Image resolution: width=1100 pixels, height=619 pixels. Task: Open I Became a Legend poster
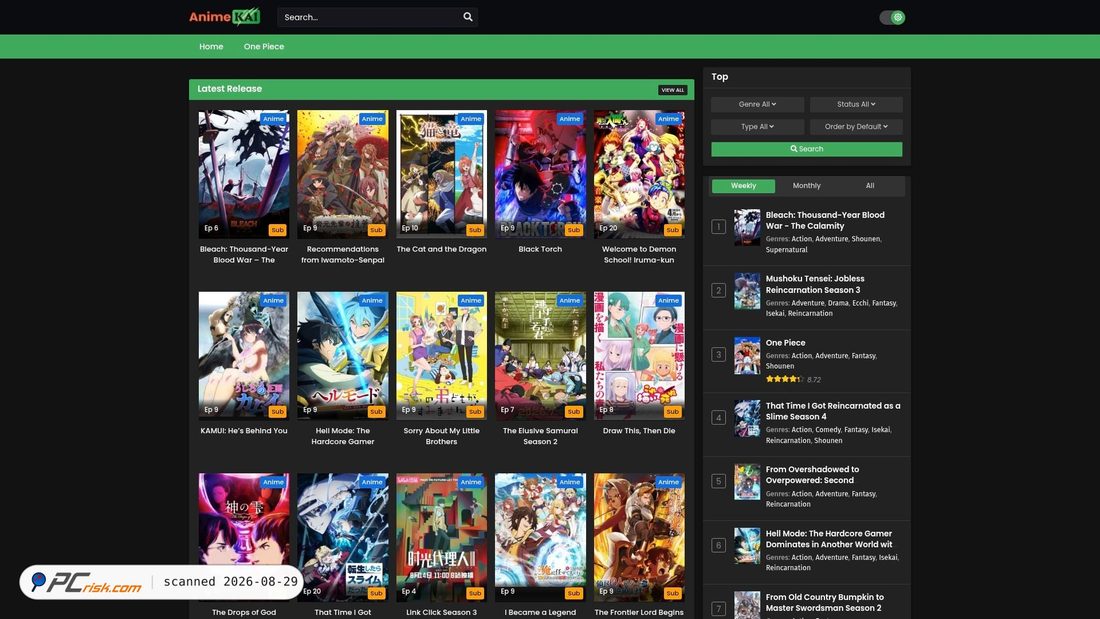pyautogui.click(x=540, y=537)
